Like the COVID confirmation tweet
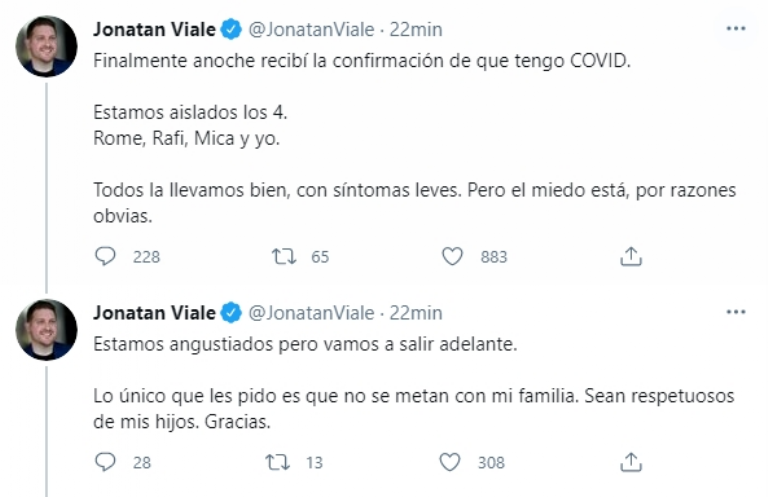The width and height of the screenshot is (768, 497). (452, 257)
